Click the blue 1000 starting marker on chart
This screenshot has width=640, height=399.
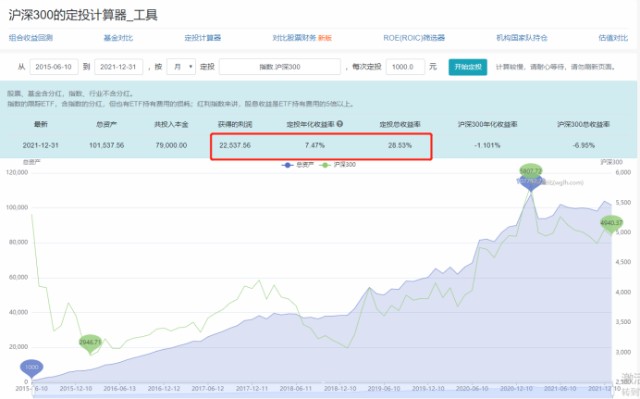[31, 368]
